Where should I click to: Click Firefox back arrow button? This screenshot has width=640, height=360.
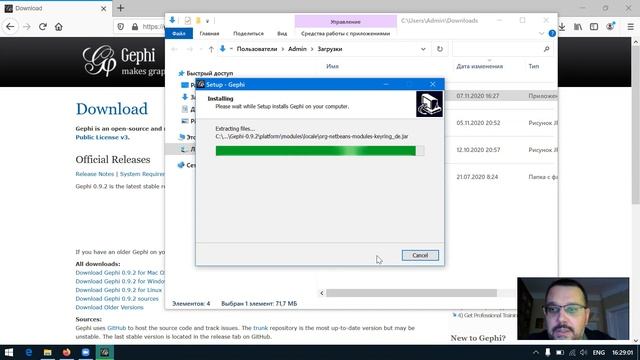(x=10, y=27)
